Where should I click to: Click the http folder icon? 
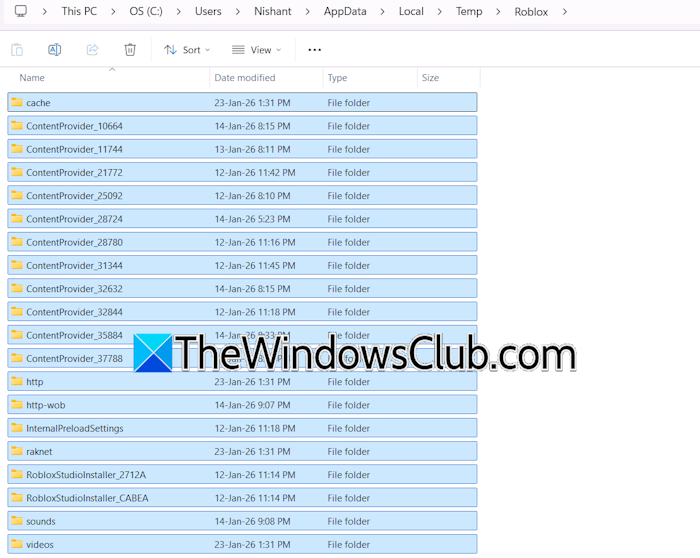(17, 381)
